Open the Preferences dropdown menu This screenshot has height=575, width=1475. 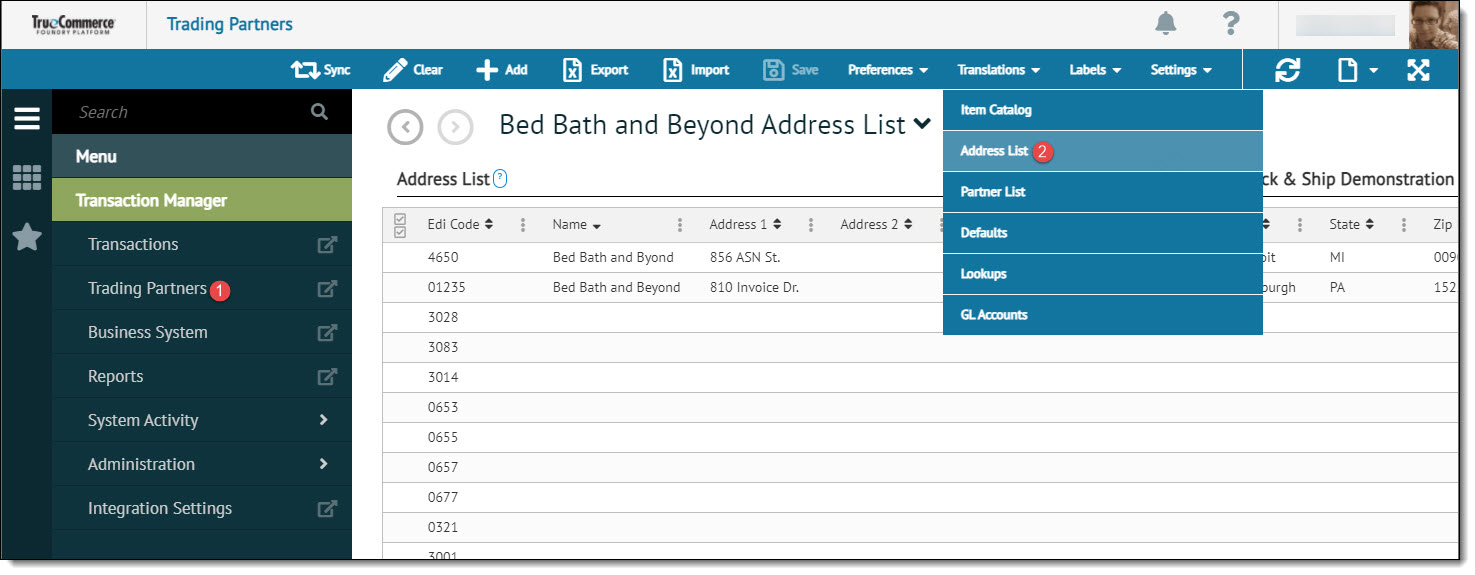click(888, 70)
